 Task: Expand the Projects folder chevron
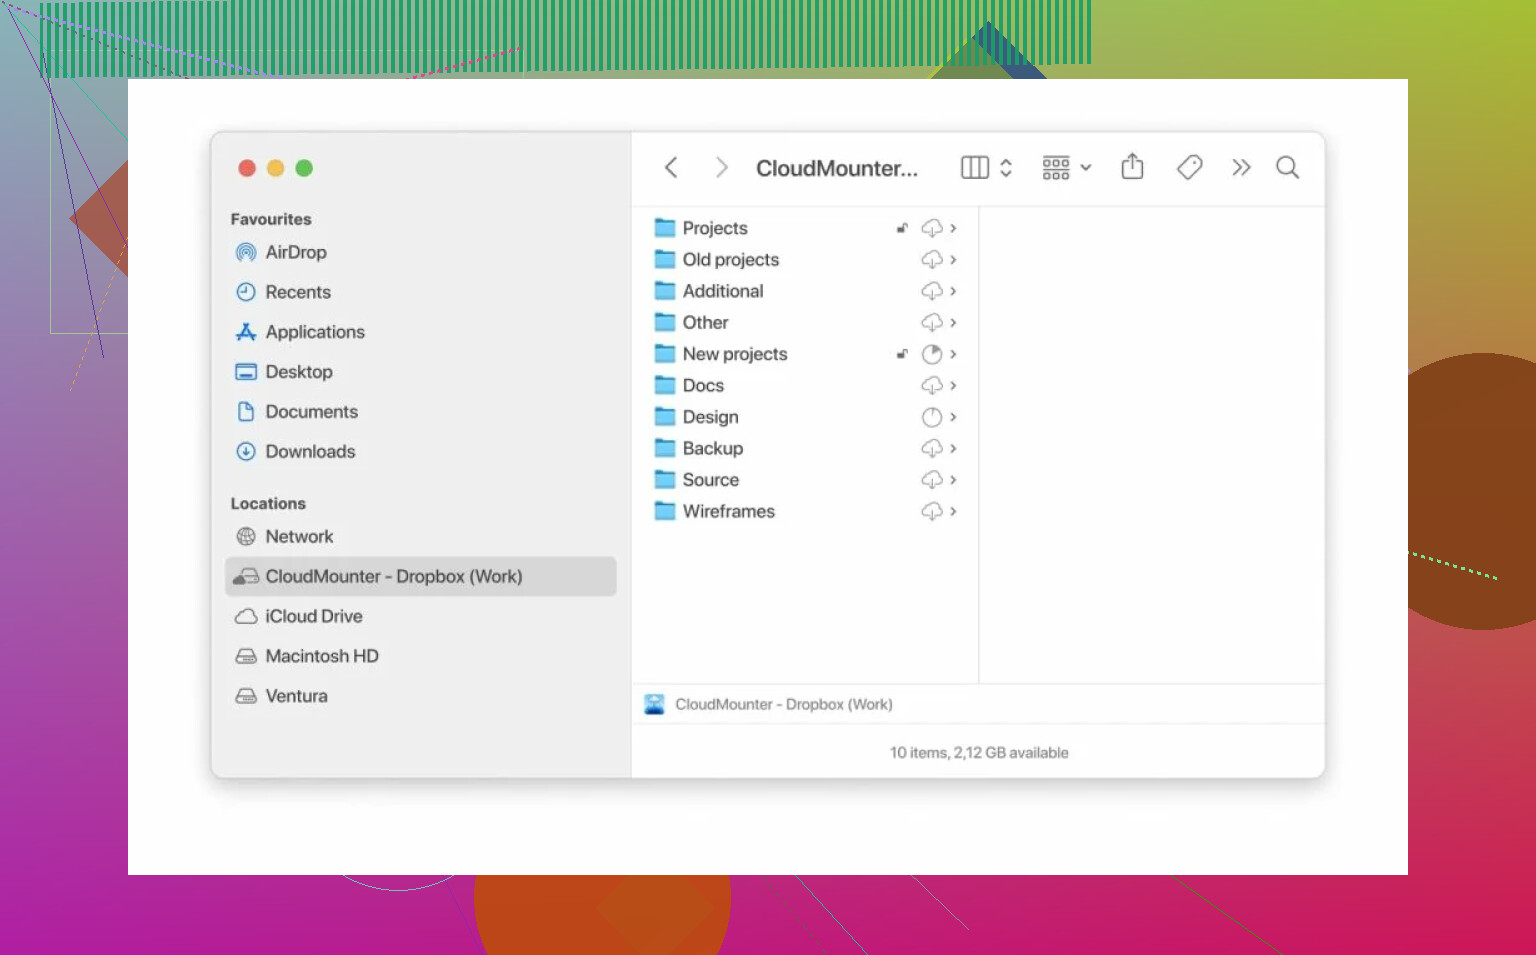[953, 229]
